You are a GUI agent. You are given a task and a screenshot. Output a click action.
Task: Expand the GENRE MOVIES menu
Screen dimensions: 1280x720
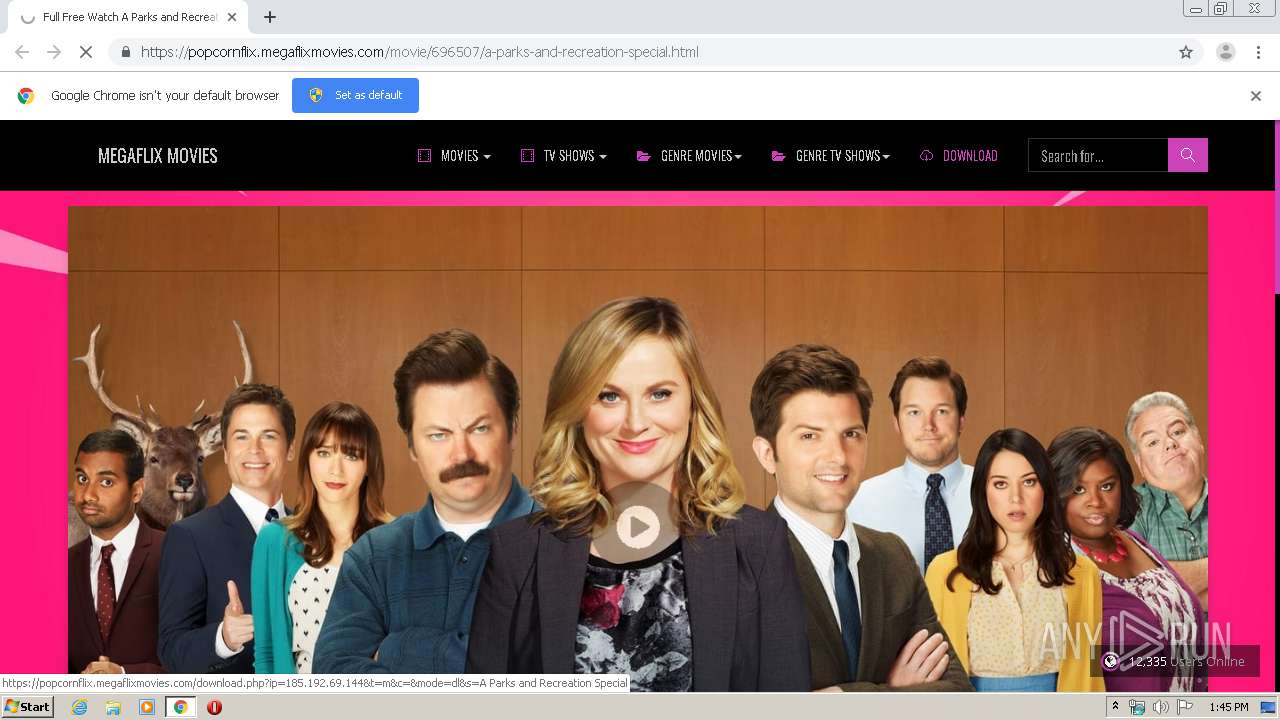click(689, 156)
